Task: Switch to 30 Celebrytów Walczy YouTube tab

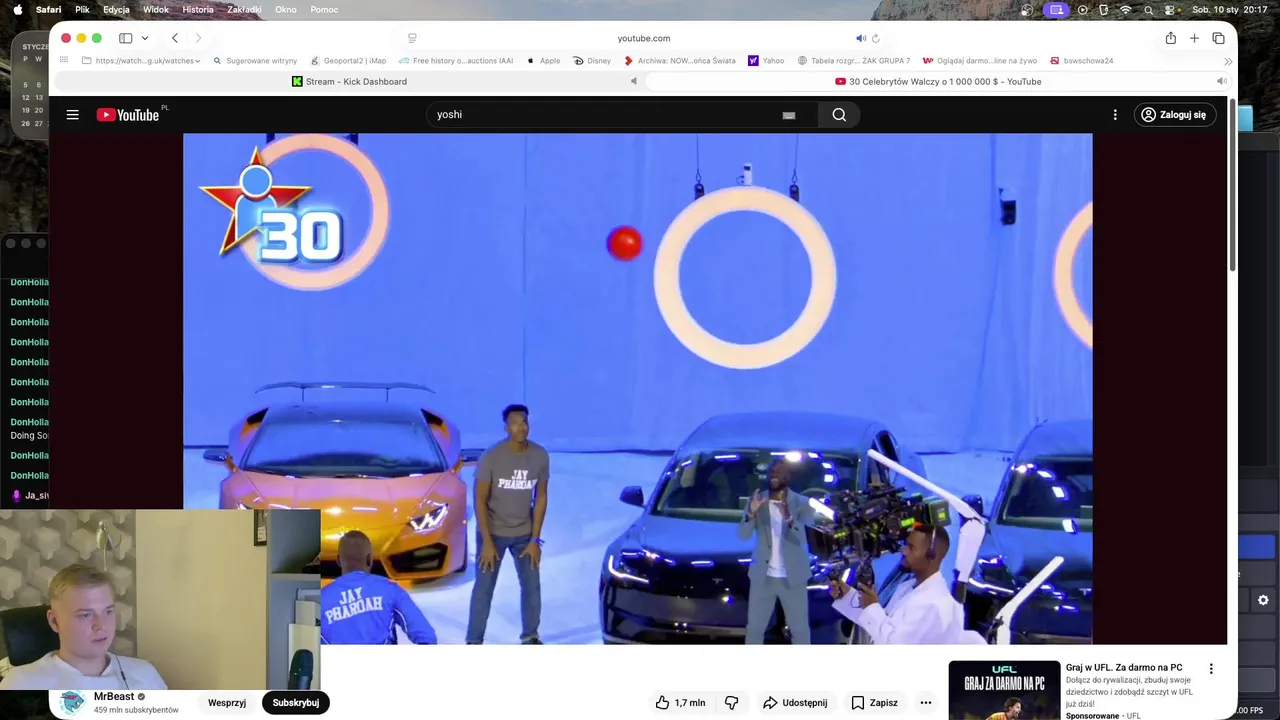Action: [x=938, y=82]
